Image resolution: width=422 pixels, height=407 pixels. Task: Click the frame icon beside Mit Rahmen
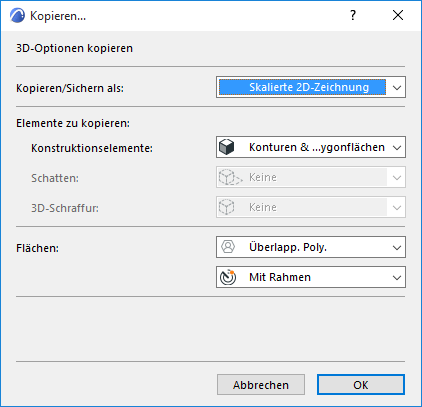[228, 277]
